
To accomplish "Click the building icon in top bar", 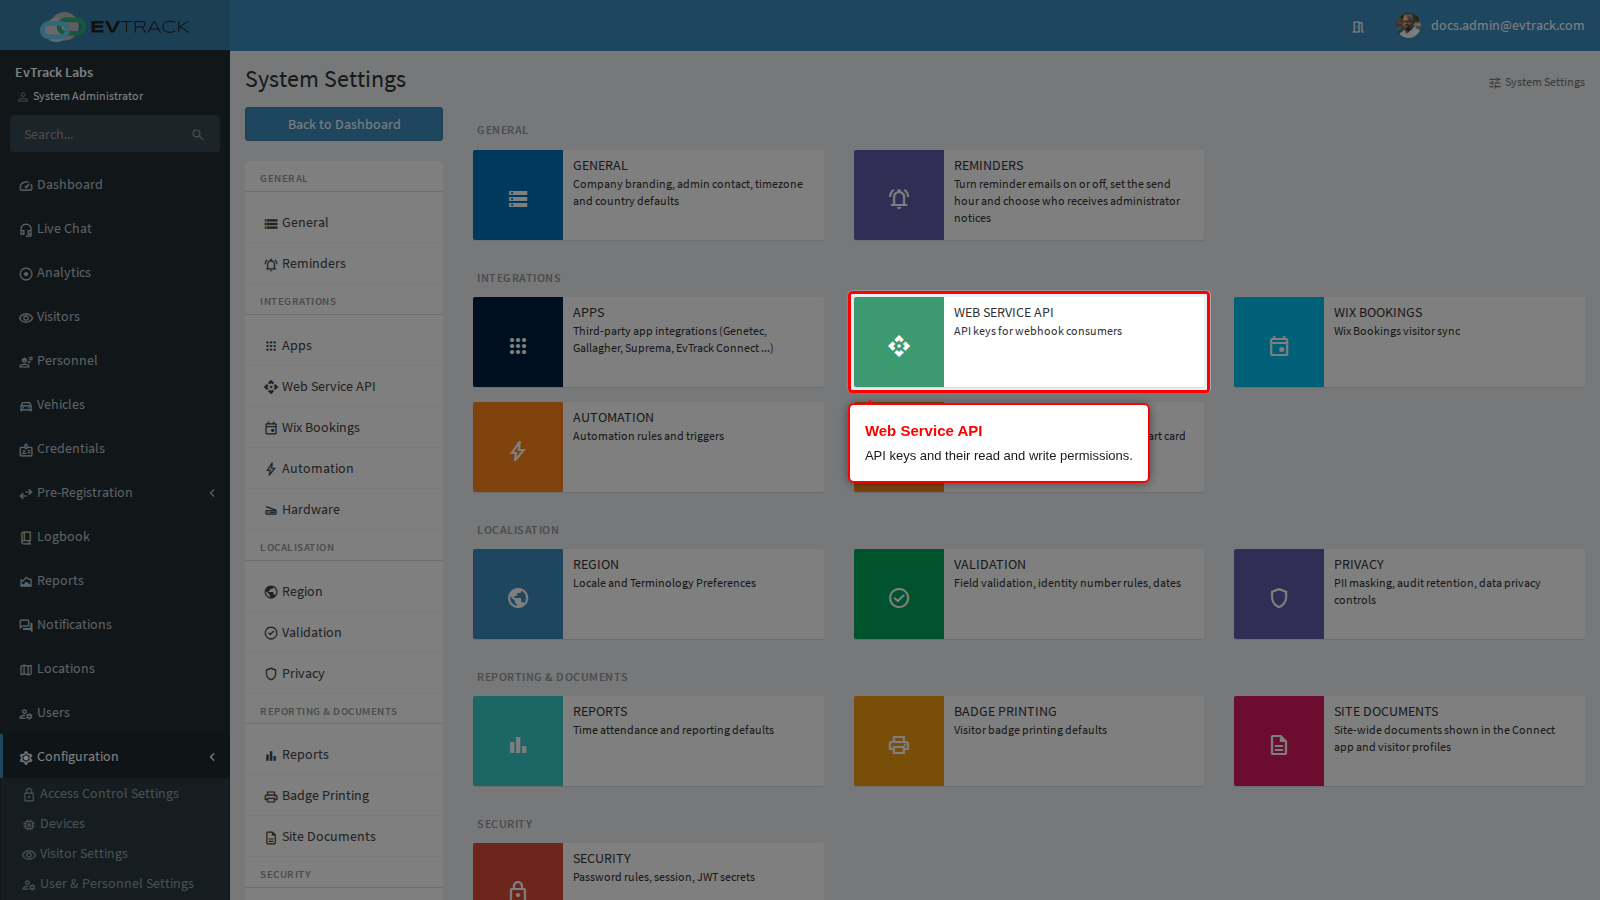I will pos(1358,27).
